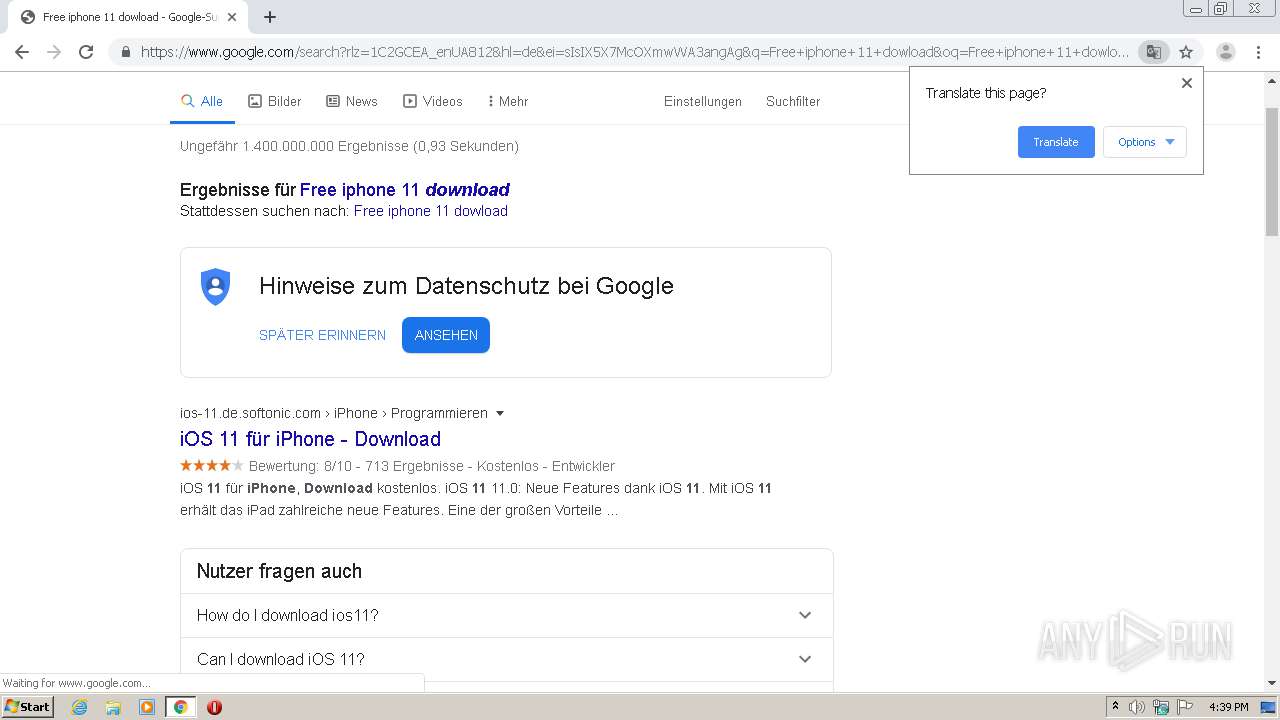The width and height of the screenshot is (1280, 720).
Task: Click the network tray icon
Action: tap(1161, 707)
